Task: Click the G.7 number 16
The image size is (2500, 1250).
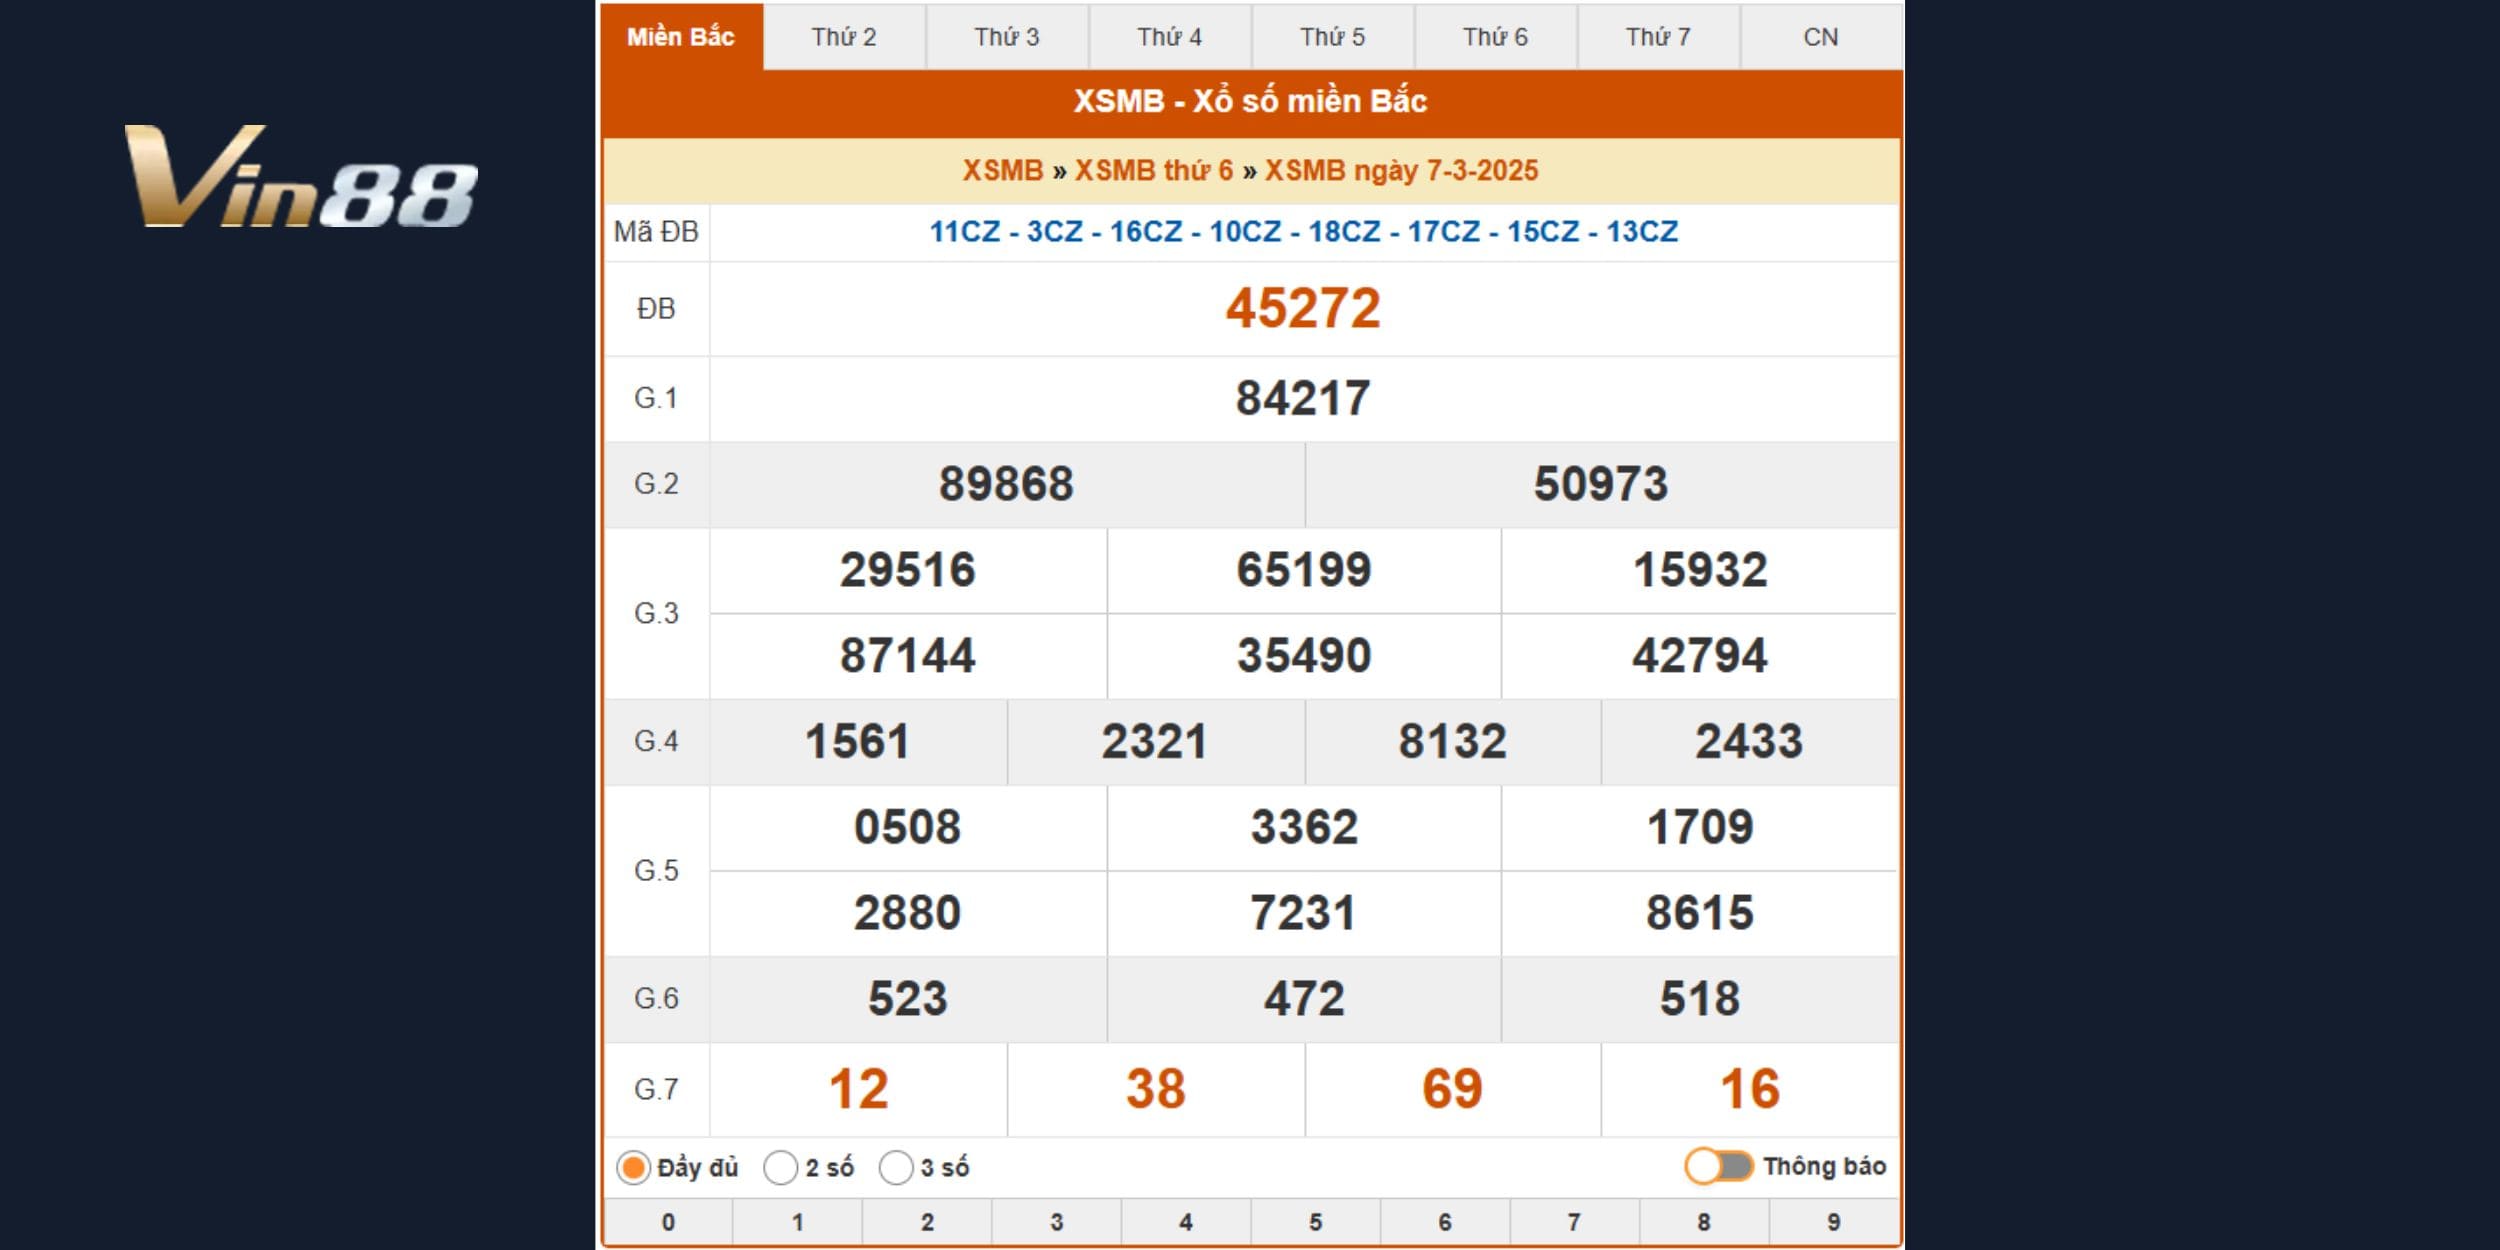Action: point(1749,1089)
